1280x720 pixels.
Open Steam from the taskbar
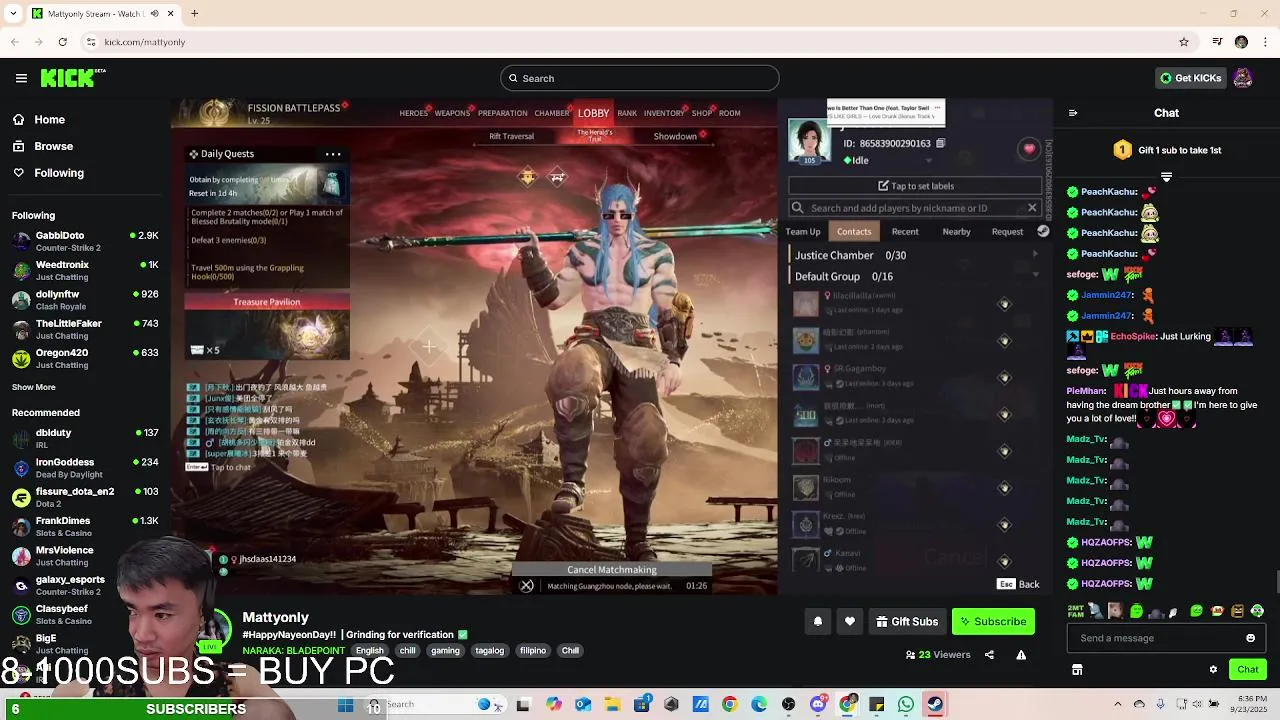[x=935, y=705]
